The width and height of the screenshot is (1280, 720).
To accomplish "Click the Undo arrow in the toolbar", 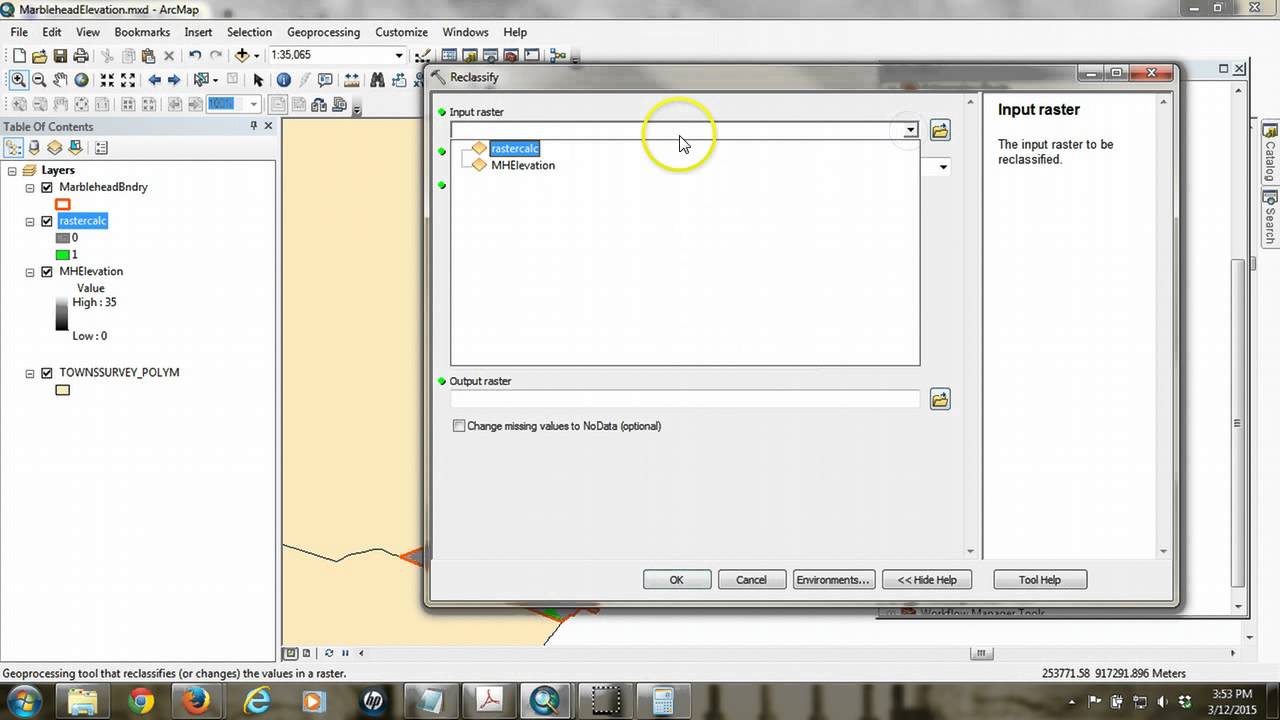I will pyautogui.click(x=195, y=56).
